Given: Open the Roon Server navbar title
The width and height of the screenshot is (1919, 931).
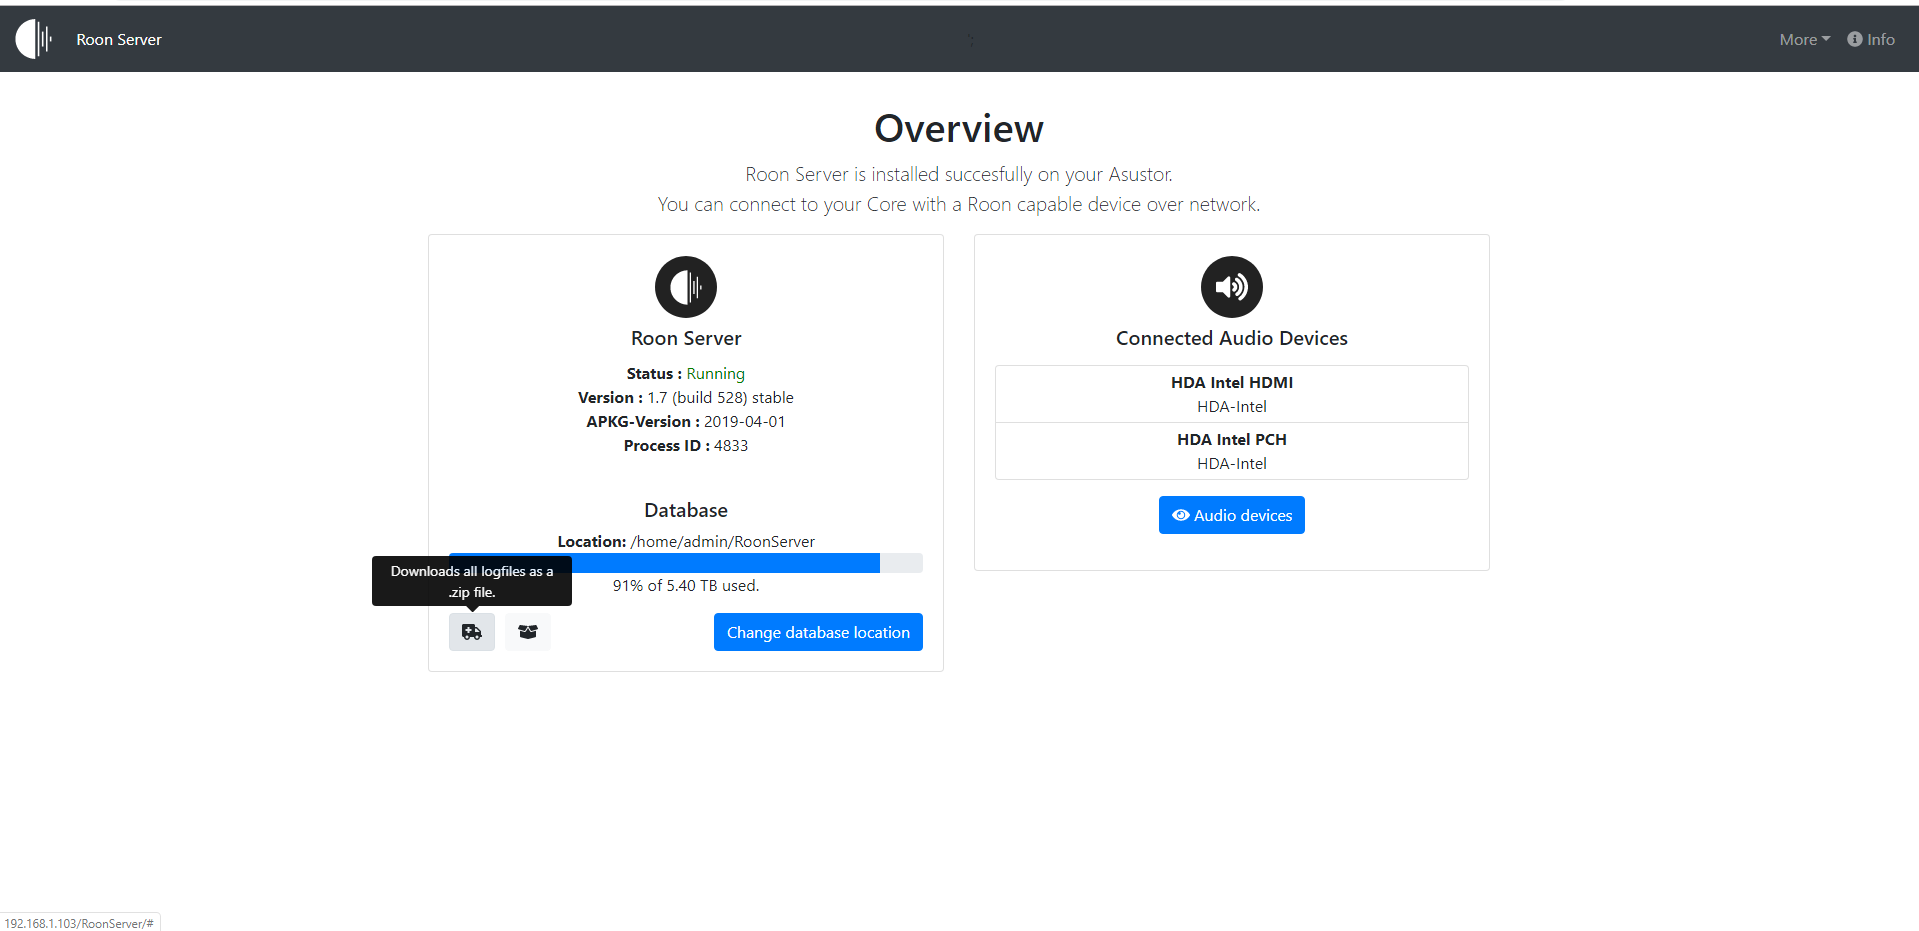Looking at the screenshot, I should pyautogui.click(x=119, y=40).
